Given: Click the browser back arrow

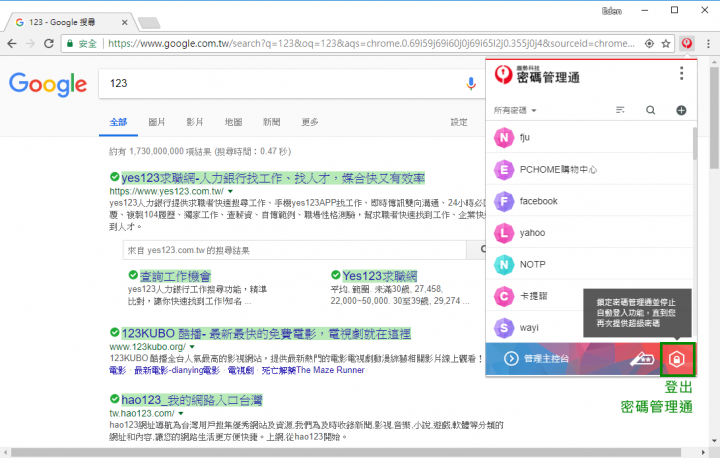Looking at the screenshot, I should [x=12, y=44].
